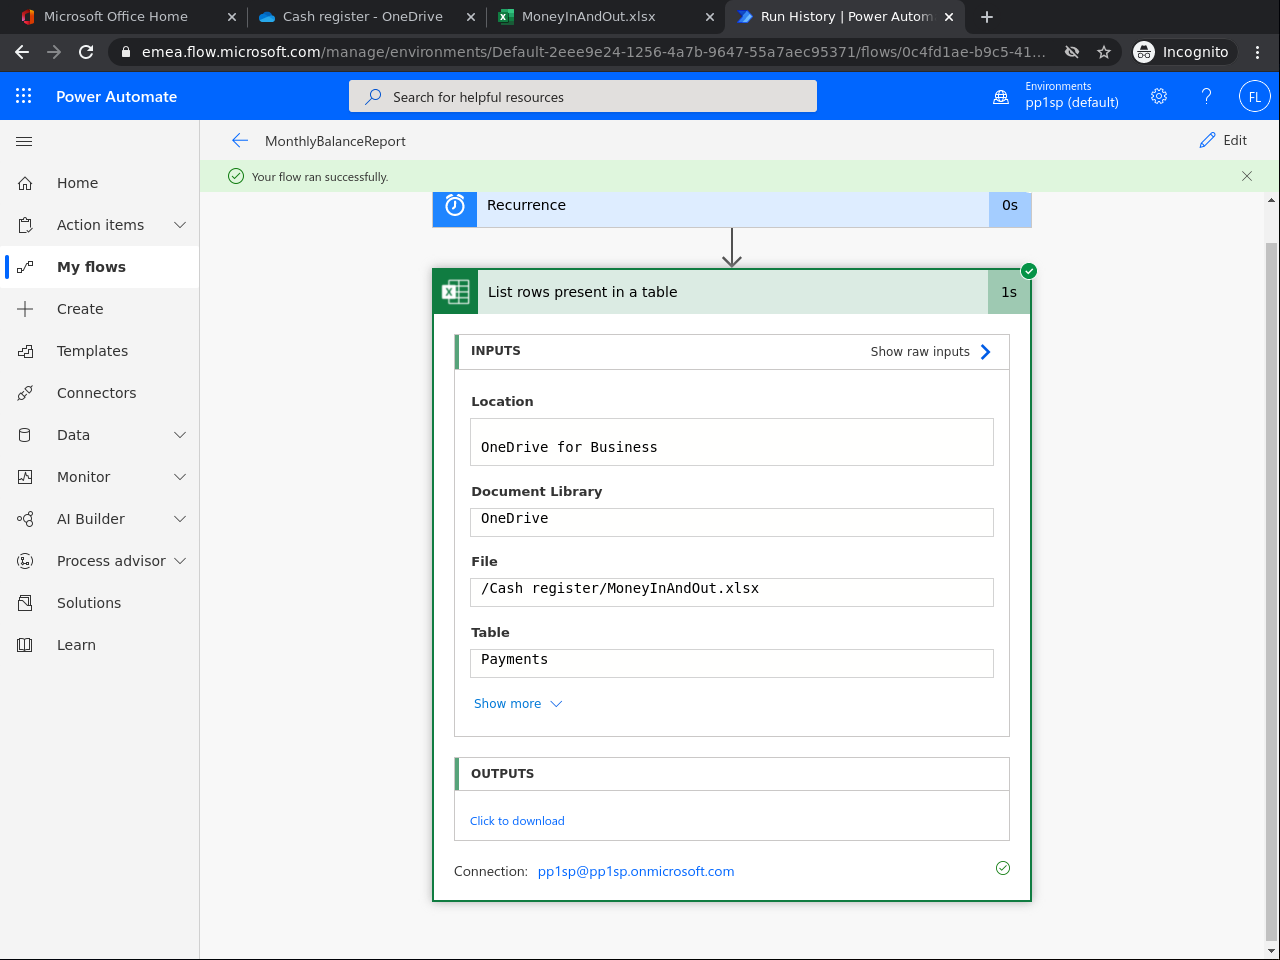Bookmark this page with star icon
The height and width of the screenshot is (960, 1280).
coord(1104,52)
